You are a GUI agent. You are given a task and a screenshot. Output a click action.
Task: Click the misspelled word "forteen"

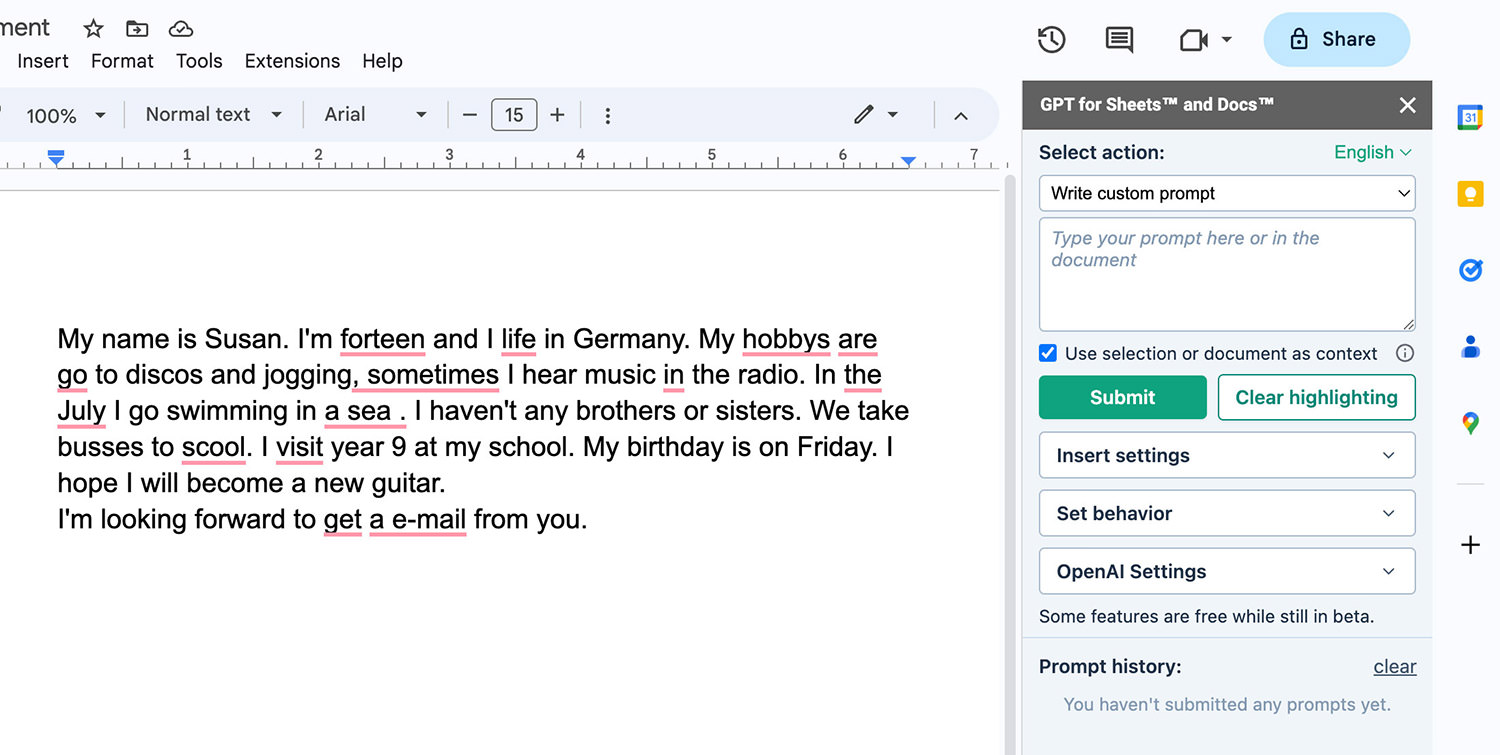click(382, 339)
